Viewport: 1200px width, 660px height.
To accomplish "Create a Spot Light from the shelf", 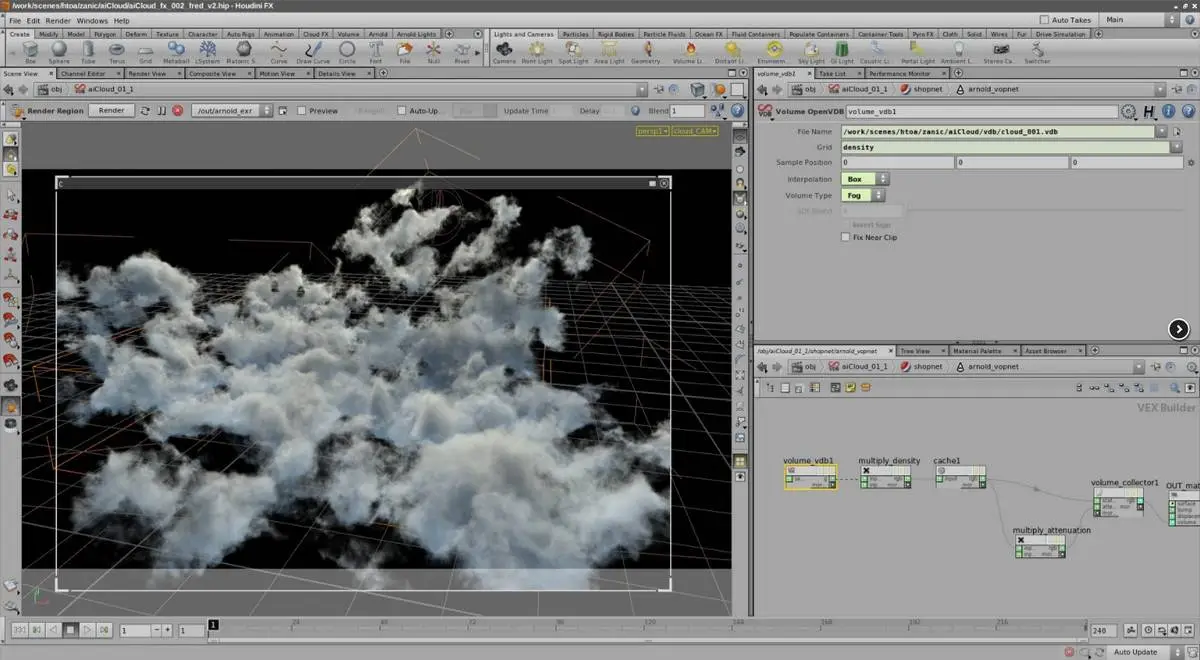I will (573, 50).
